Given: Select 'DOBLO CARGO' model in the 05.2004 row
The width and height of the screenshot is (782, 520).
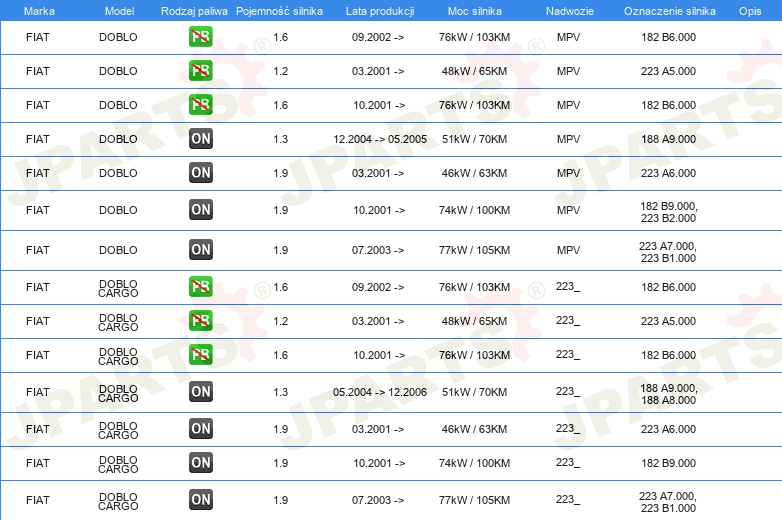Looking at the screenshot, I should pyautogui.click(x=118, y=393).
